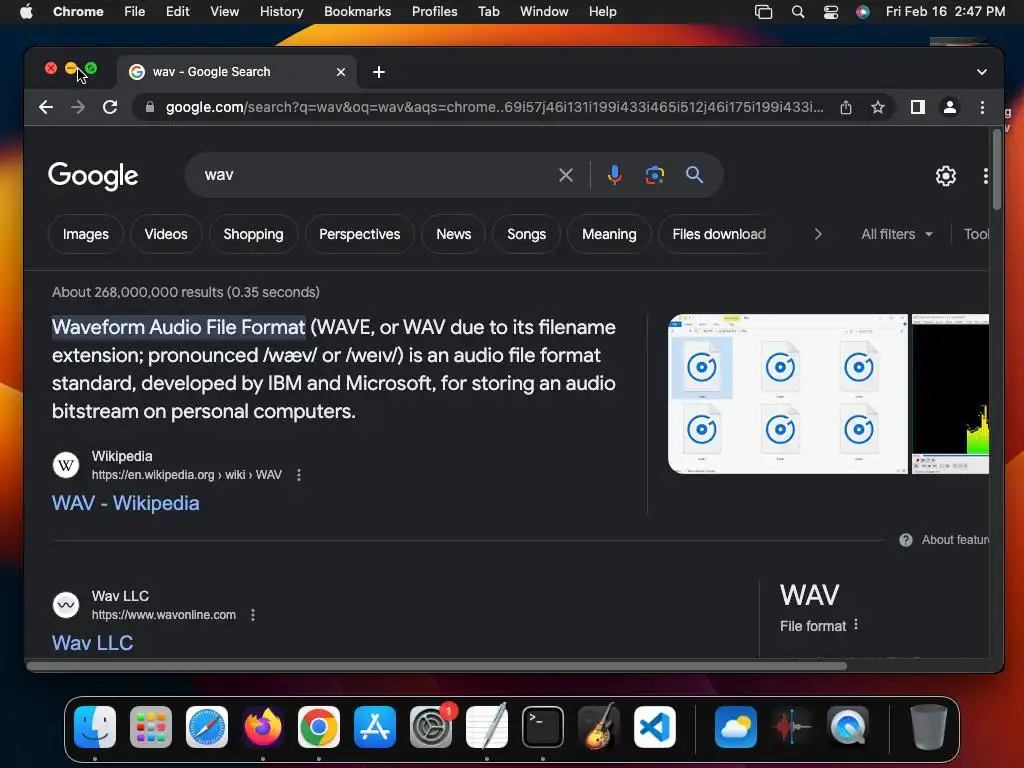The image size is (1024, 768).
Task: Click the horizontal scrollbar at window bottom
Action: (x=436, y=666)
